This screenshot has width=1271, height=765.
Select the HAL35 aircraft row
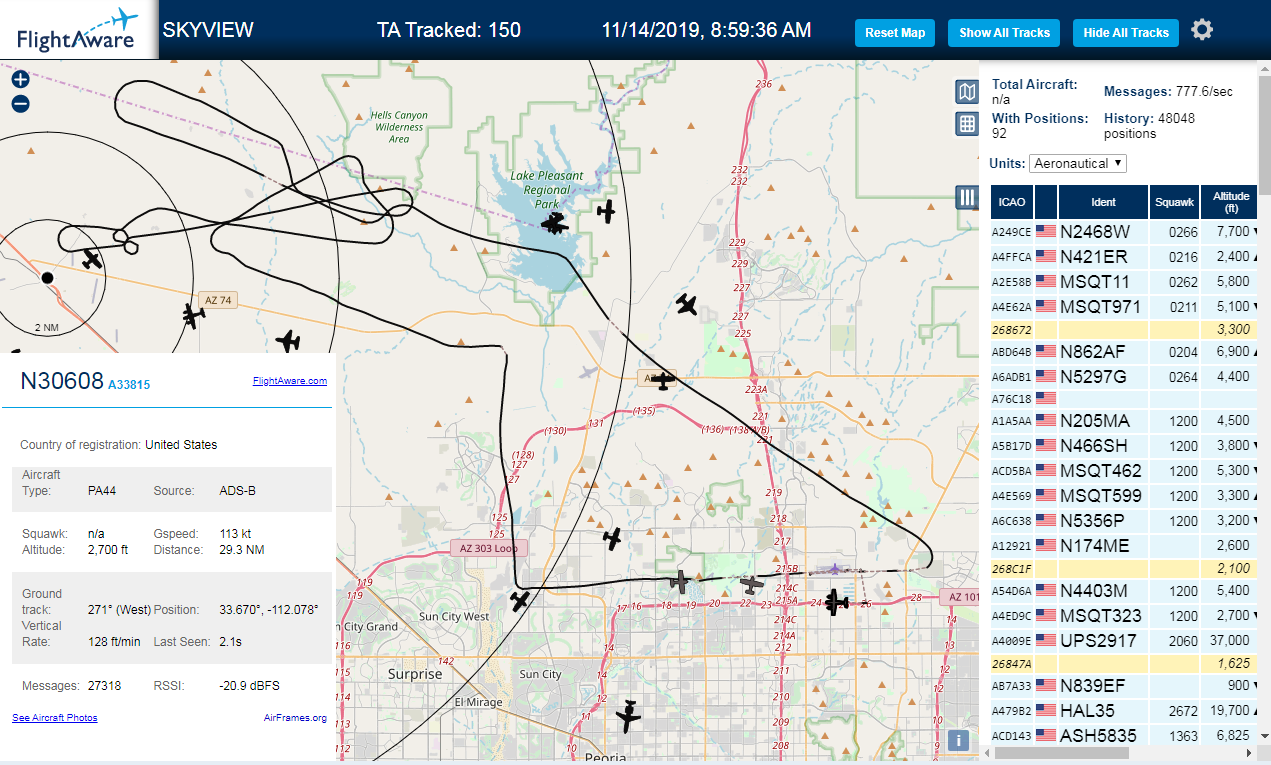(1124, 710)
